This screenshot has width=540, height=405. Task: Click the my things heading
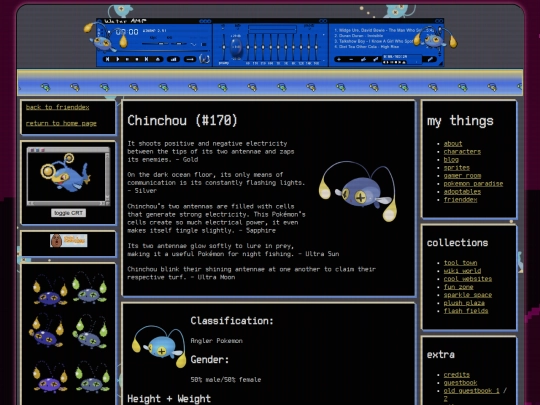(x=460, y=121)
